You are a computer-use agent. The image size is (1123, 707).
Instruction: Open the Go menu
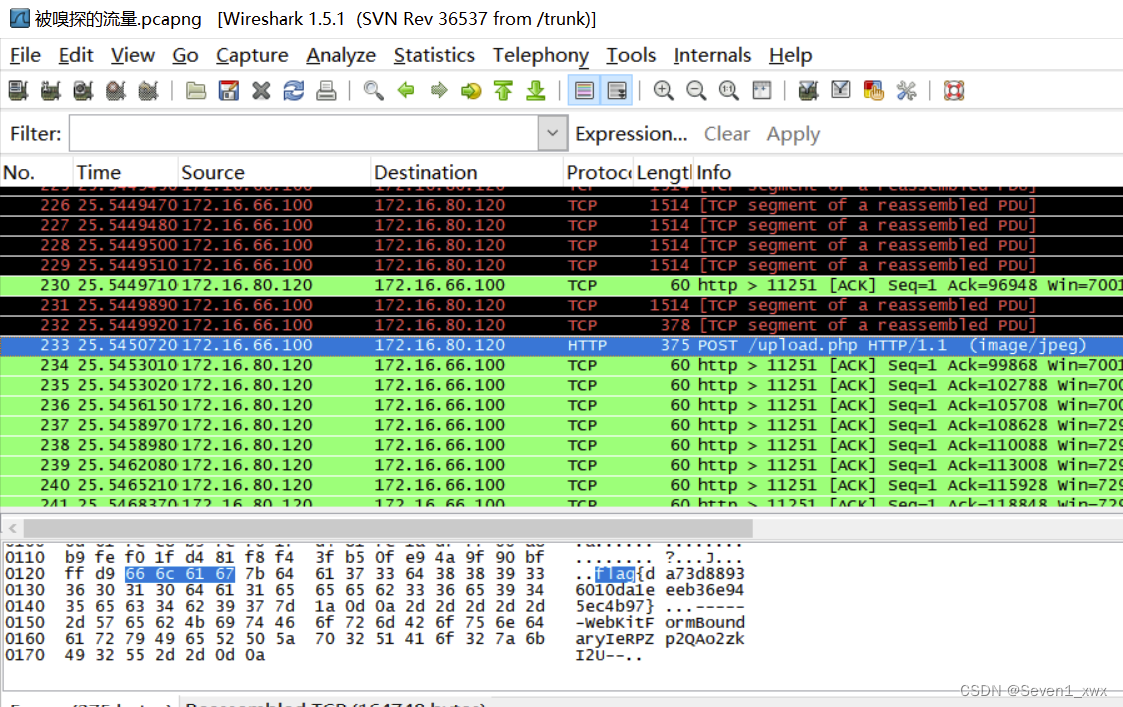185,55
